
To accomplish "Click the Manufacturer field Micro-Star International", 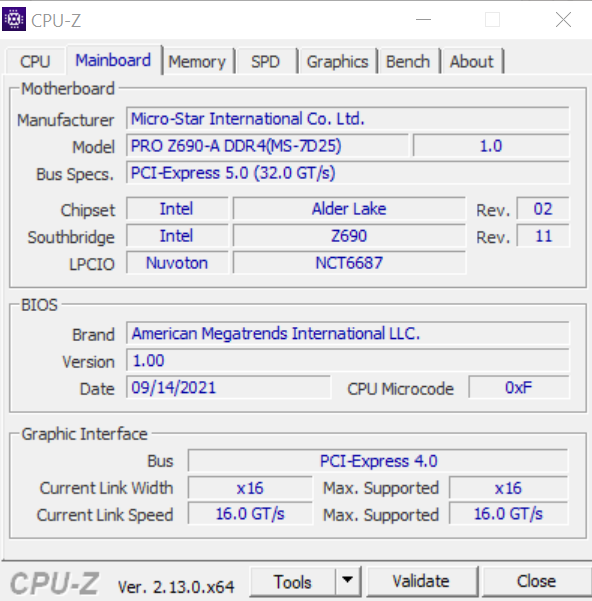I will [348, 119].
